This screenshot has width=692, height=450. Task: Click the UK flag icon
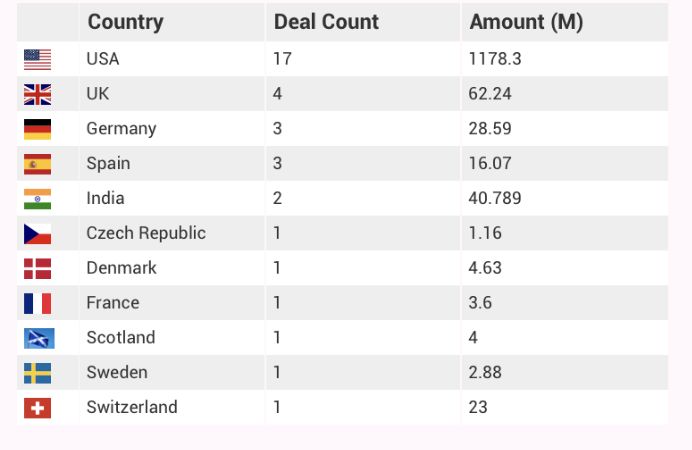37,94
